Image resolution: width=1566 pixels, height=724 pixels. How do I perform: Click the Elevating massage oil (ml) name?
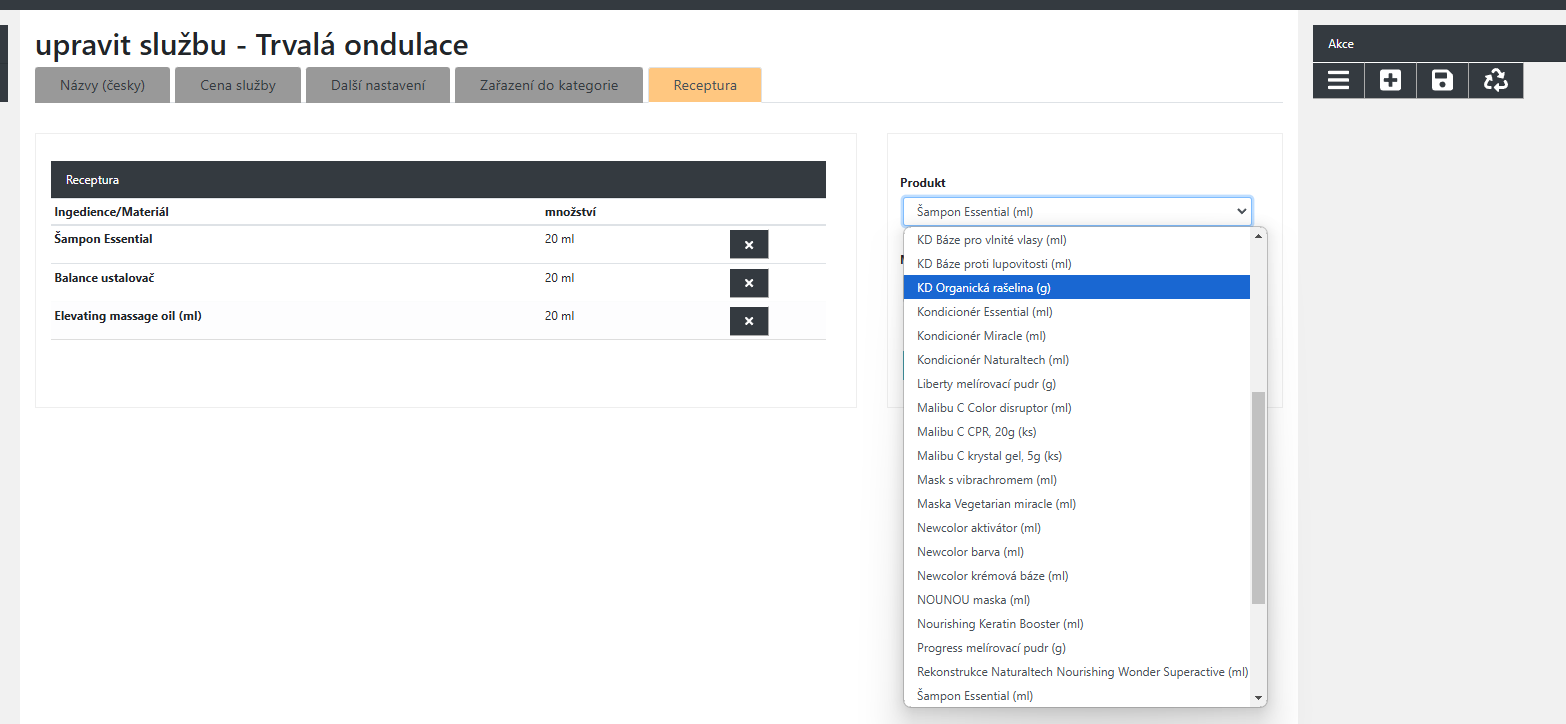[x=128, y=315]
